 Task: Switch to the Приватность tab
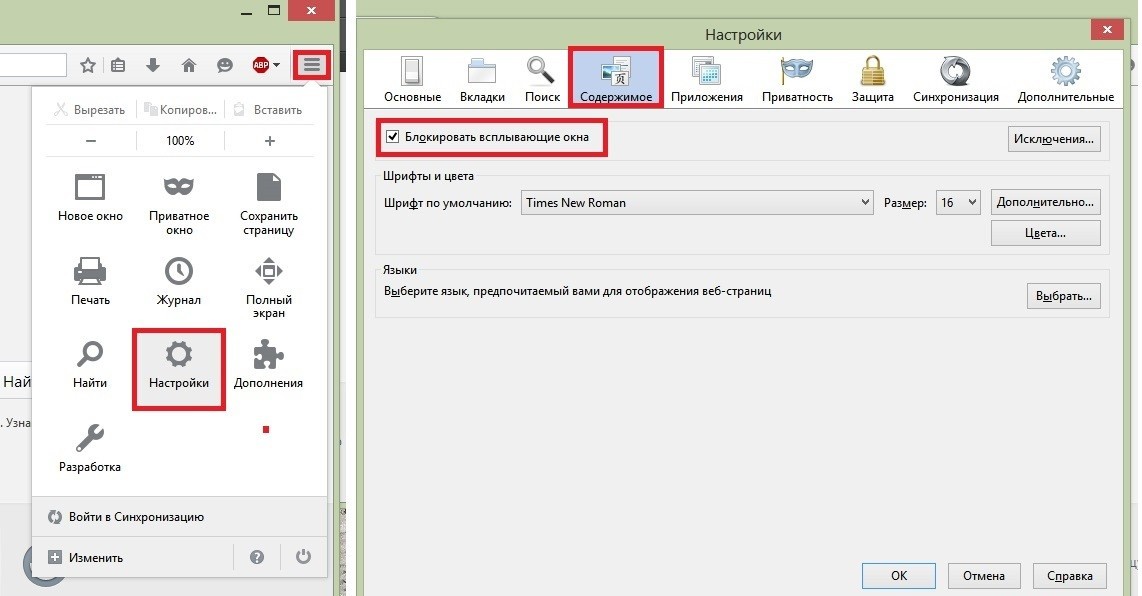(797, 79)
